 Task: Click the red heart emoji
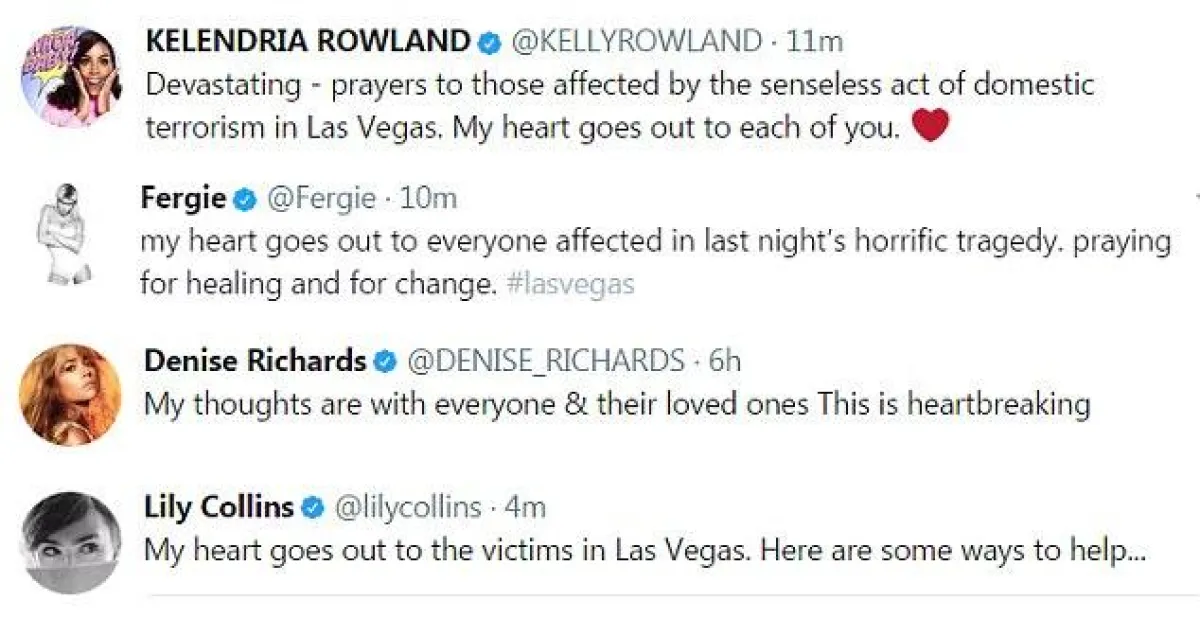pyautogui.click(x=930, y=125)
